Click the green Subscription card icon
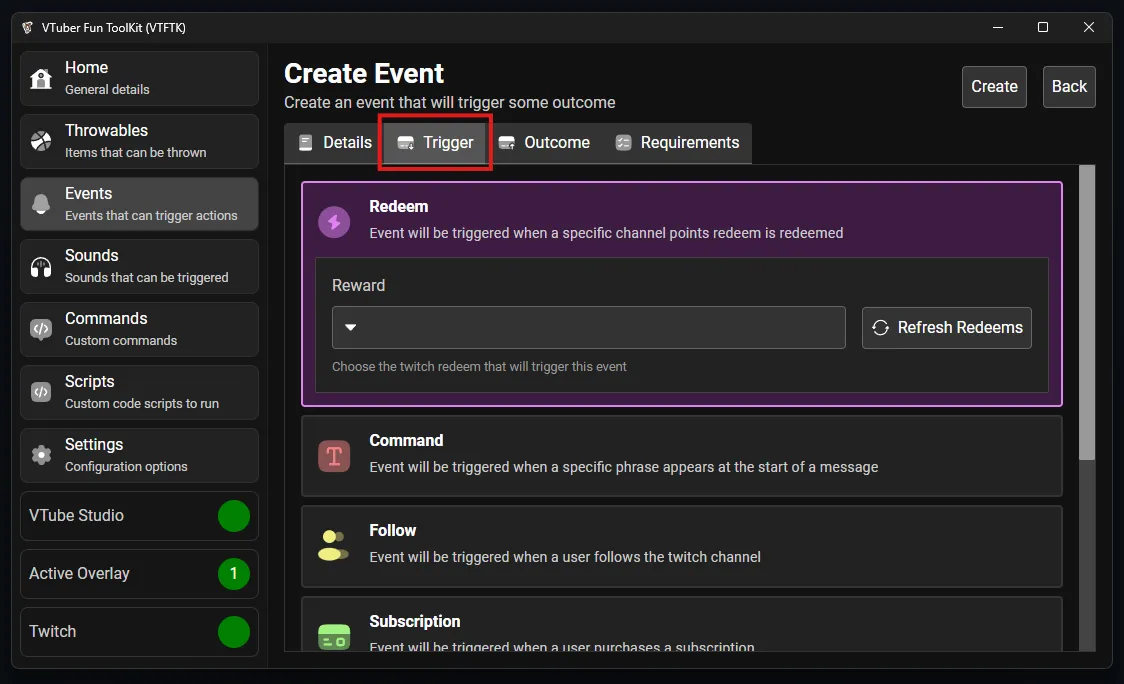The image size is (1124, 684). (x=334, y=636)
